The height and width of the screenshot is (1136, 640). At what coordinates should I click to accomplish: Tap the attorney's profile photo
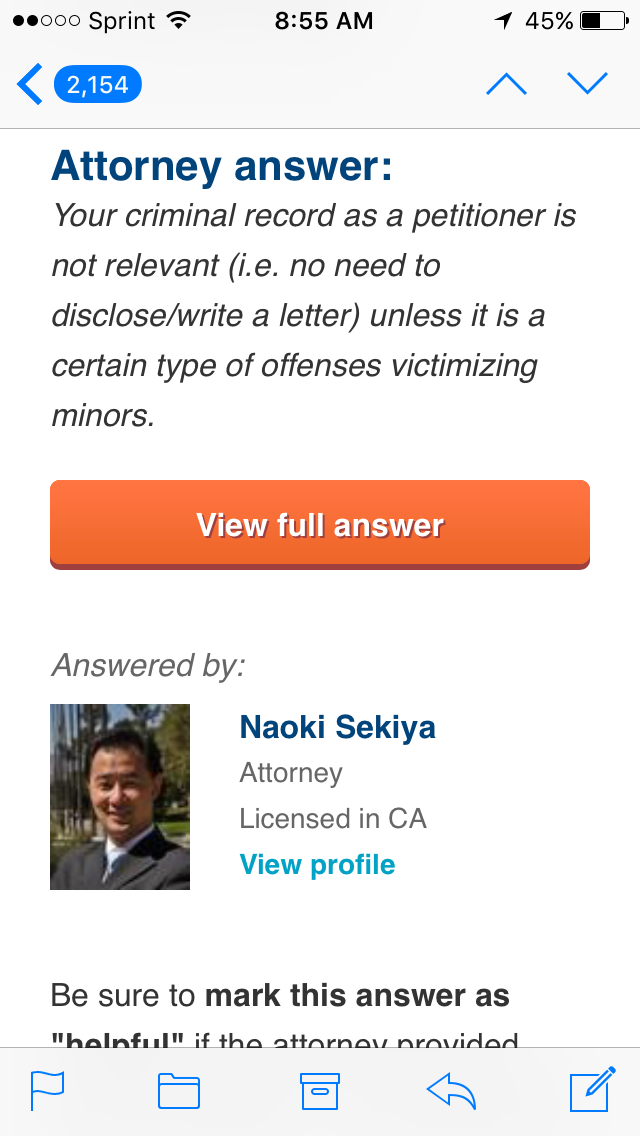click(x=120, y=797)
